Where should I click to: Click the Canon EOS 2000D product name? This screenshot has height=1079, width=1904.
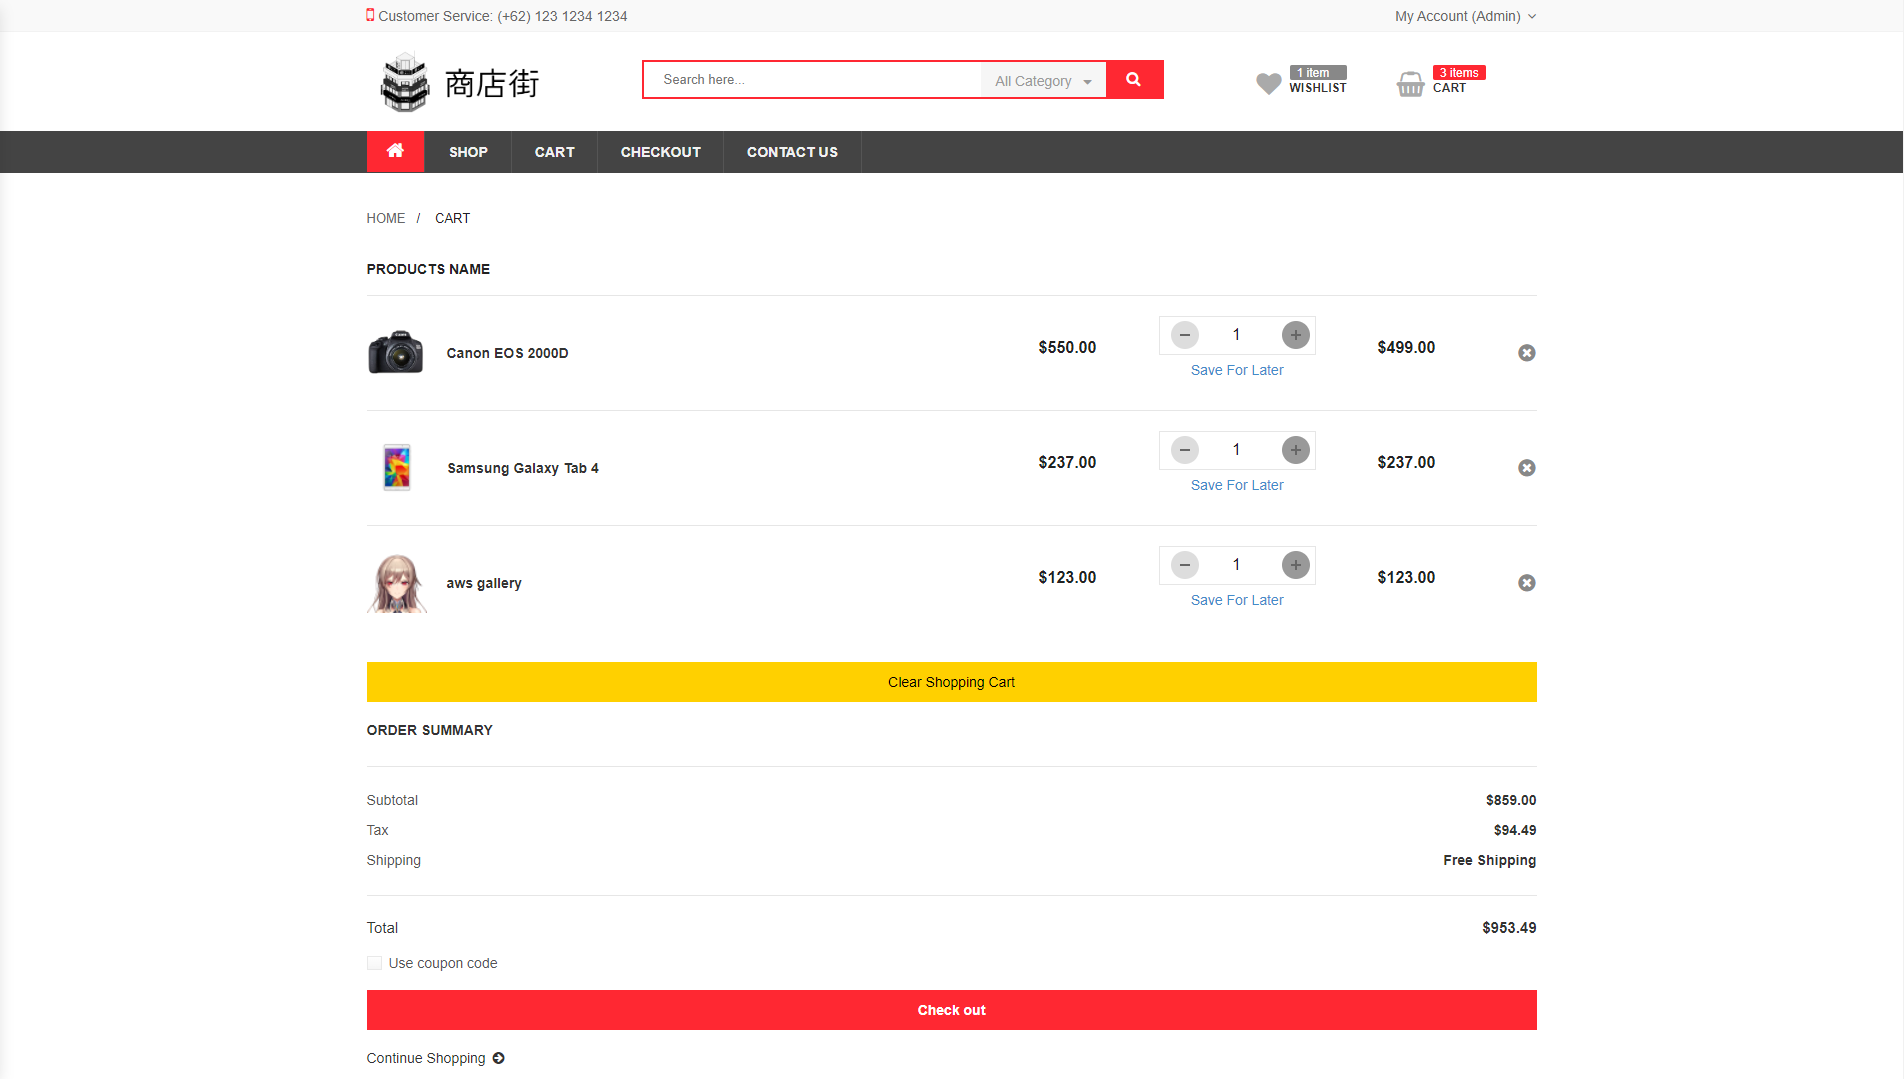pyautogui.click(x=507, y=353)
